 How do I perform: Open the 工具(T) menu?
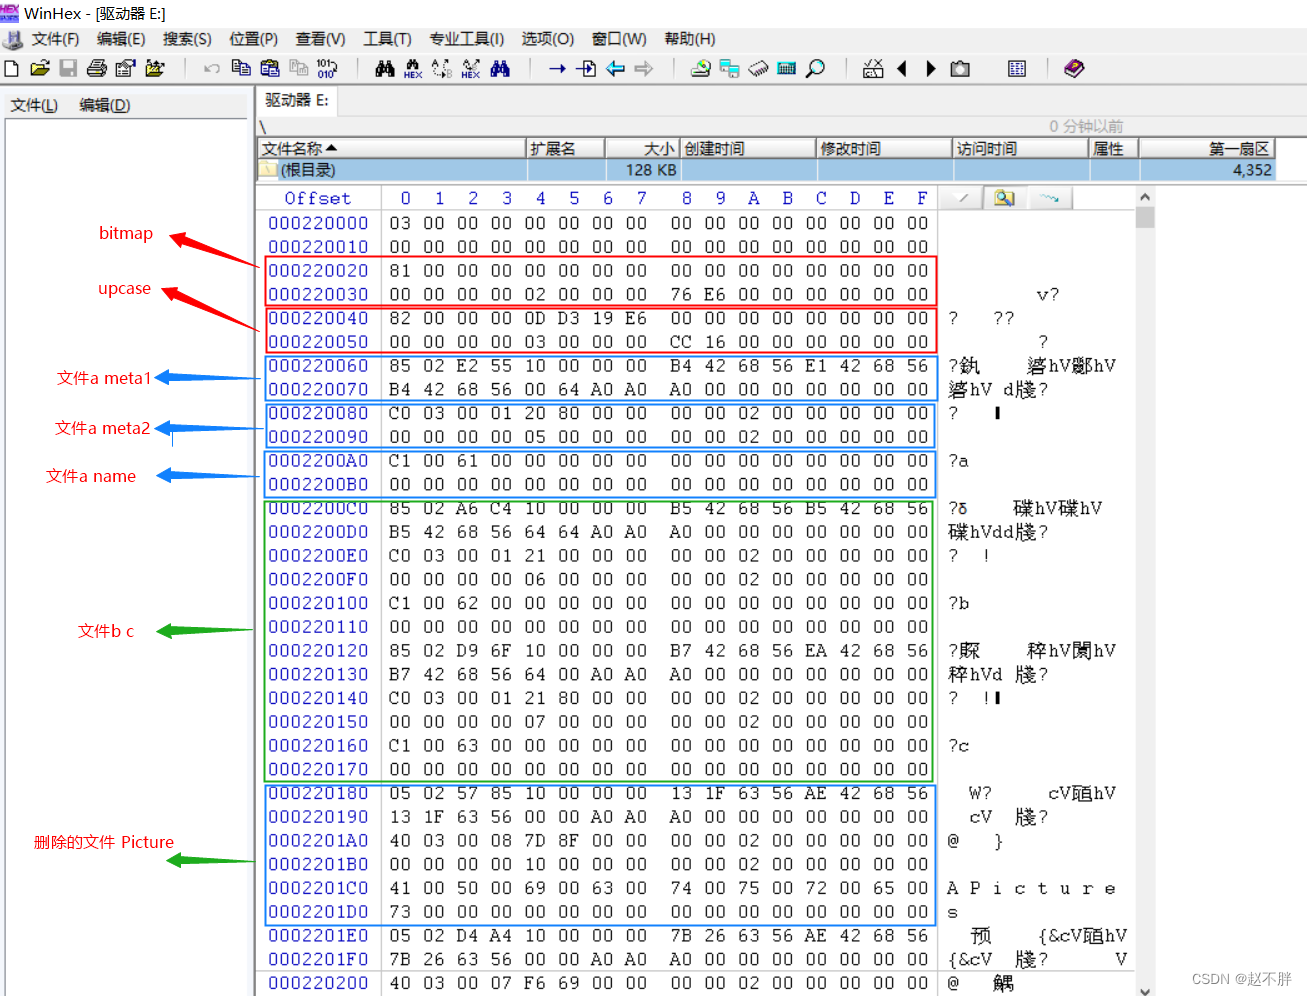coord(387,39)
